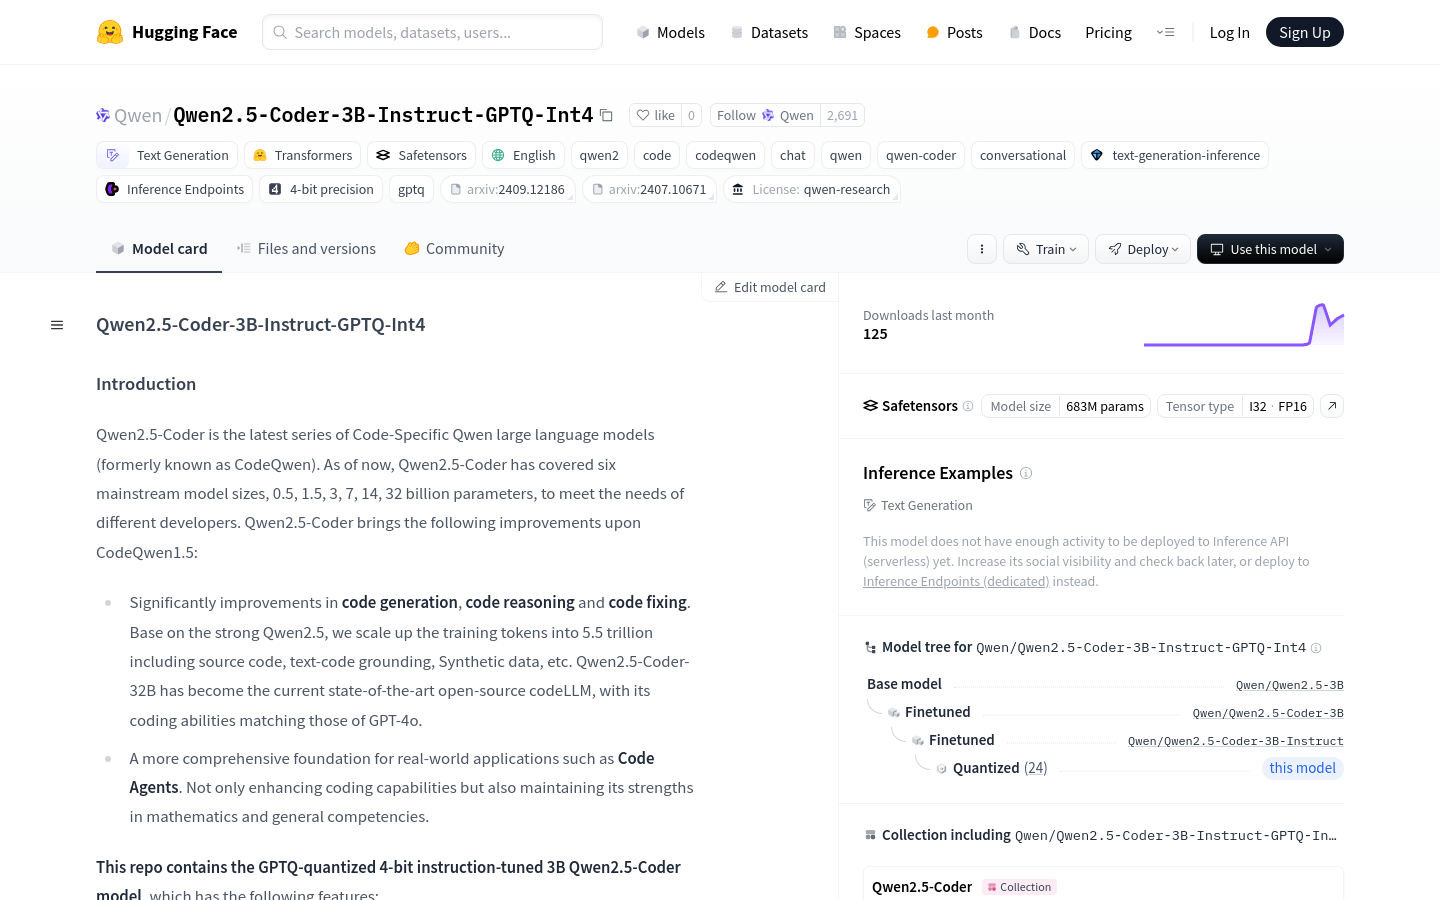This screenshot has width=1440, height=900.
Task: Click the Model tree info icon
Action: (x=1316, y=647)
